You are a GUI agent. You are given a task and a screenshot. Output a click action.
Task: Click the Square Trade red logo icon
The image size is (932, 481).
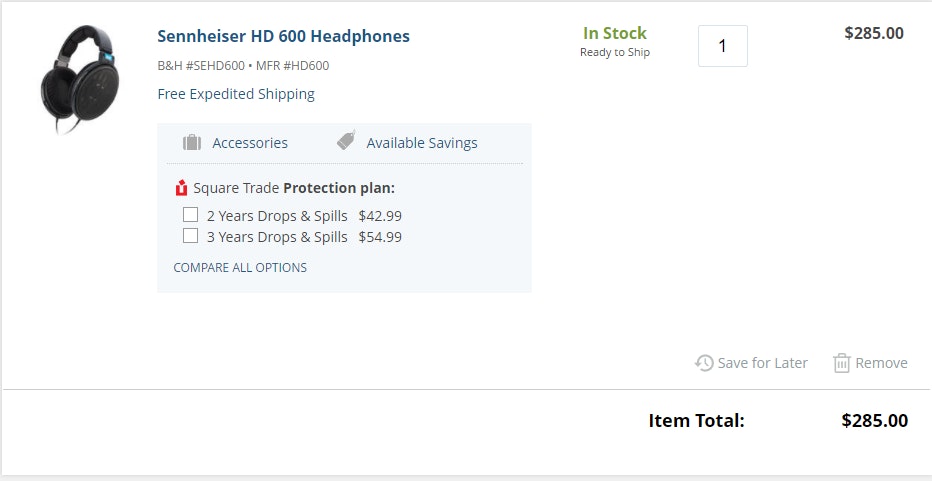point(181,188)
